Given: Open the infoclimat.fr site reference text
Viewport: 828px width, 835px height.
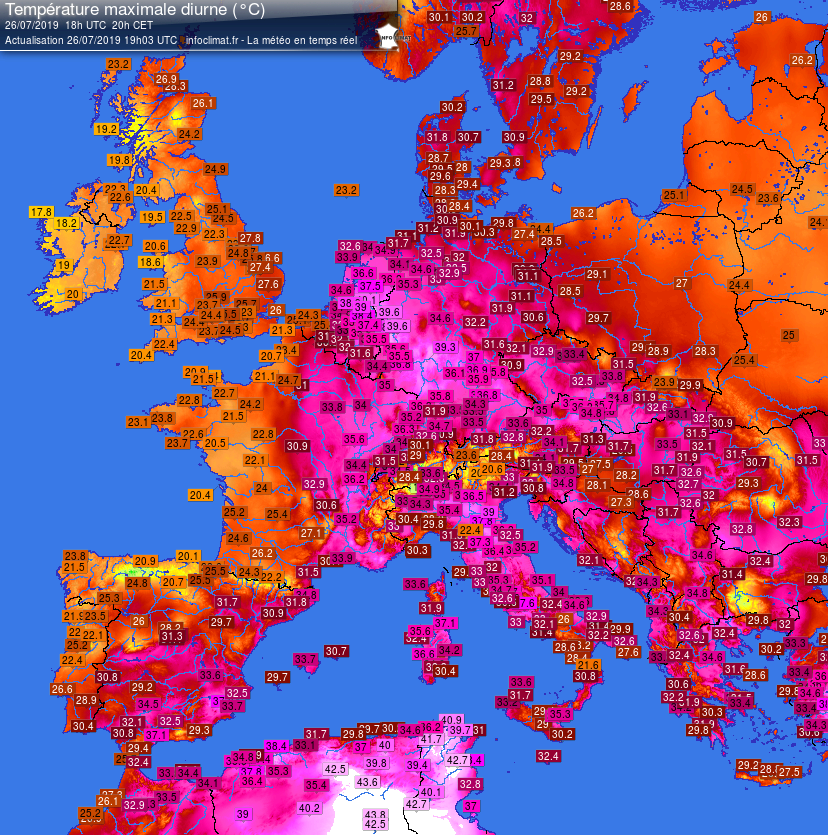Looking at the screenshot, I should tap(211, 40).
